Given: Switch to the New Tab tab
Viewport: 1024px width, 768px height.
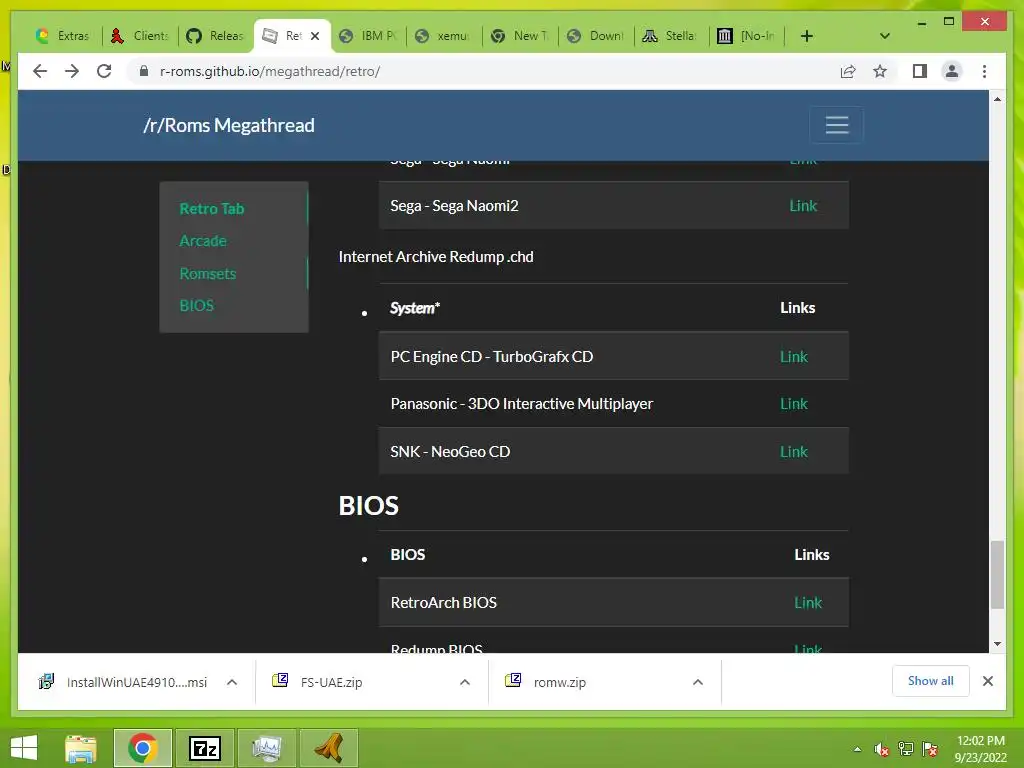Looking at the screenshot, I should tap(520, 36).
